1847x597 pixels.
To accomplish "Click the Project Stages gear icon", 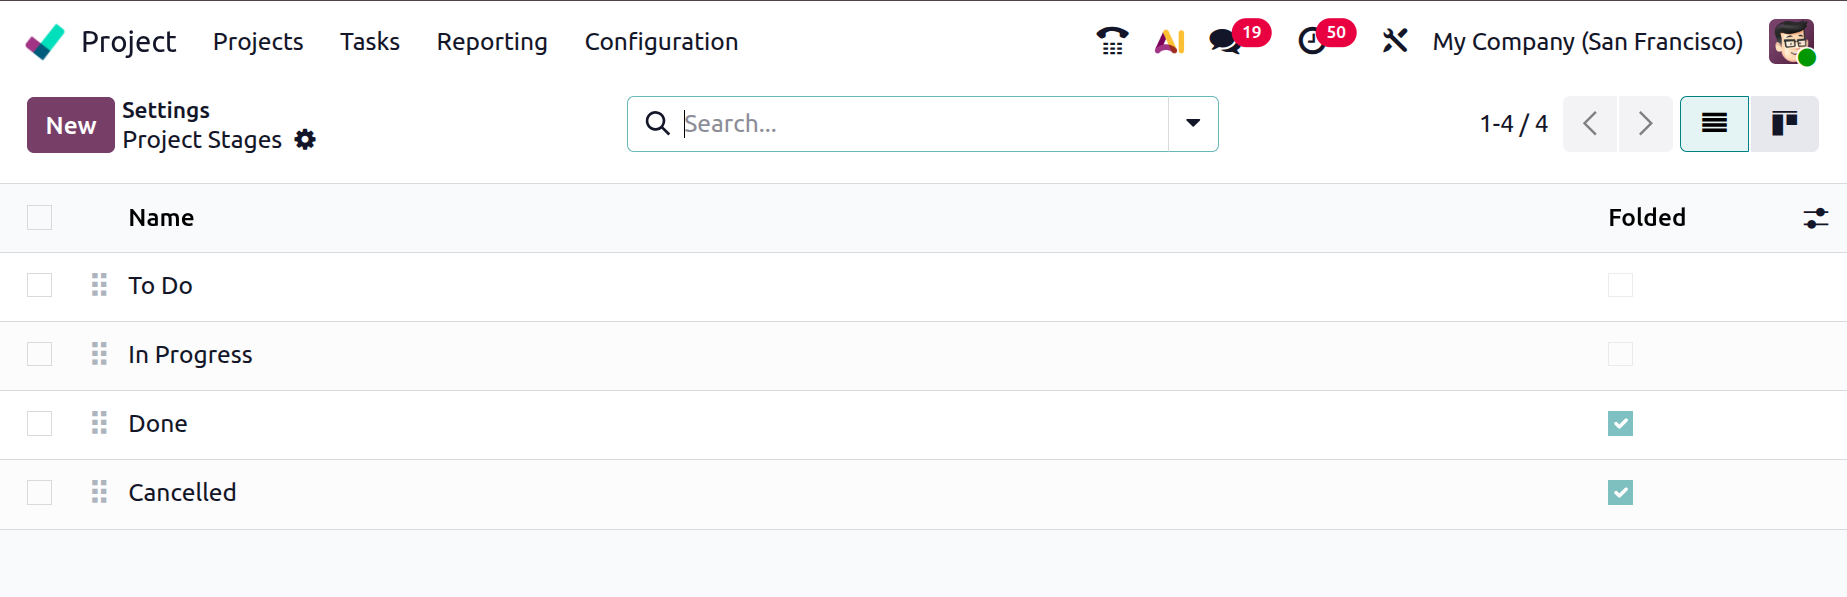I will [x=305, y=140].
